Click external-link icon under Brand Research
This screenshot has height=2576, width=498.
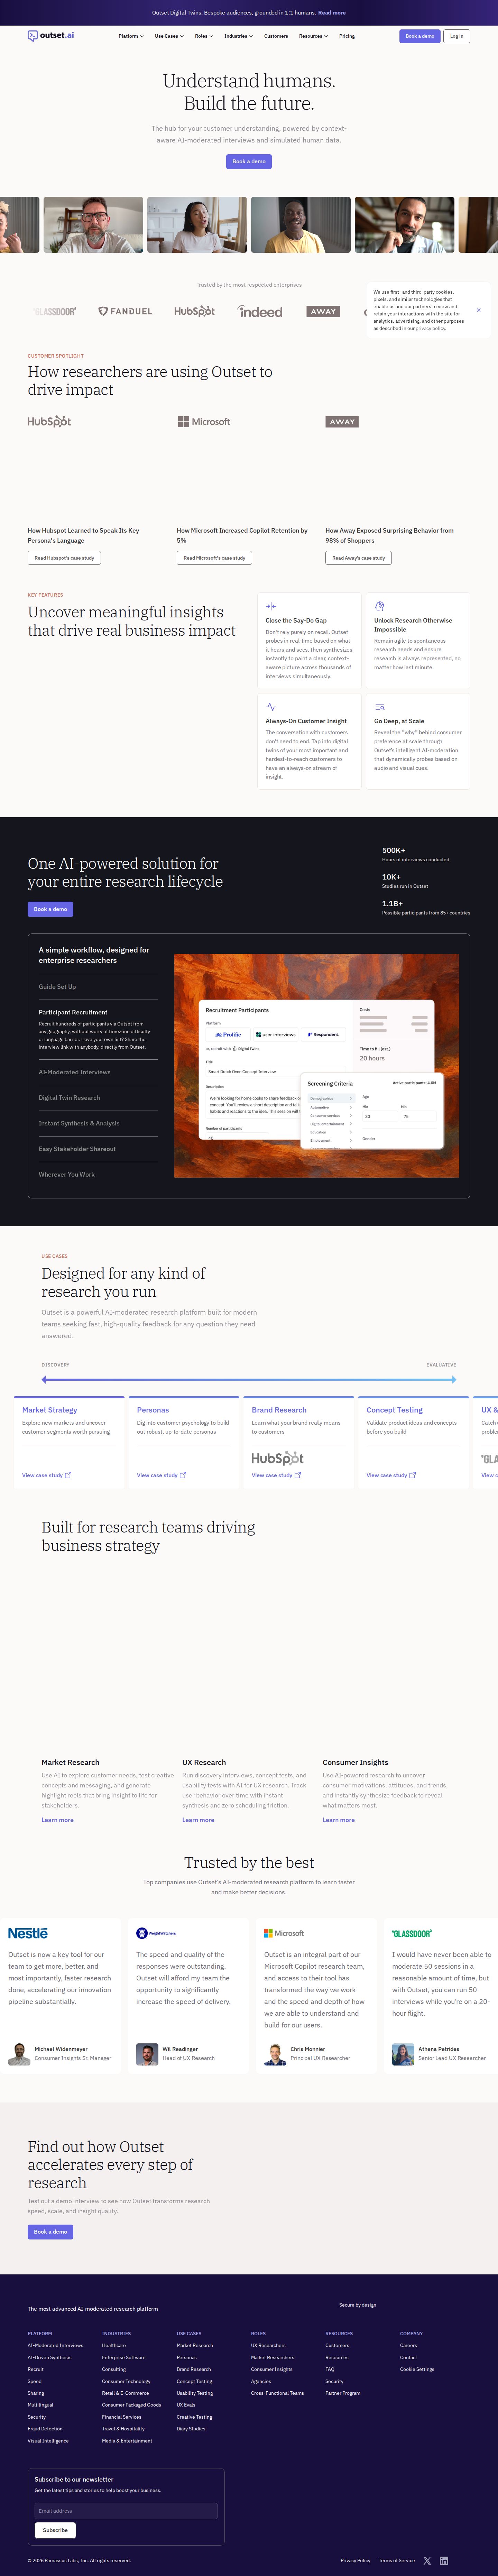298,1475
